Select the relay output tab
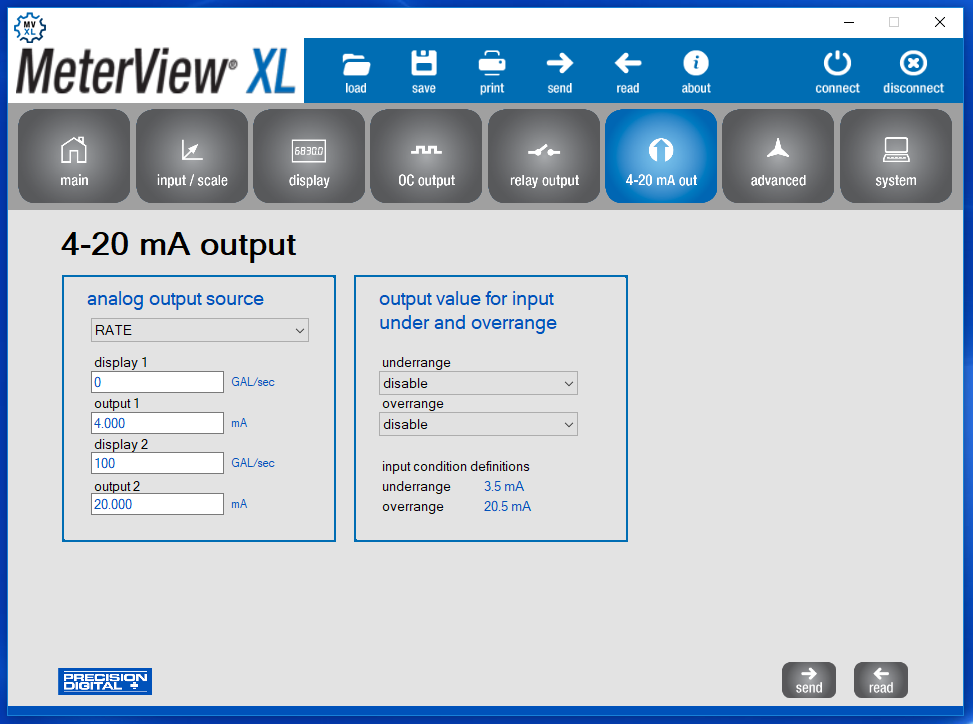 [x=544, y=156]
